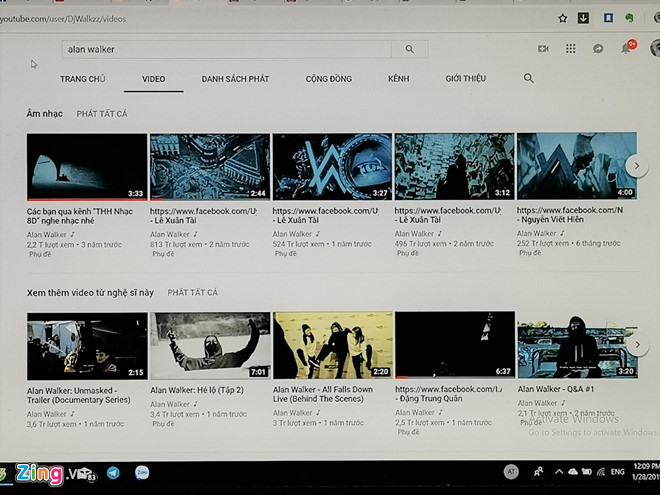The height and width of the screenshot is (495, 660).
Task: Click title 'Các bạn qua kênh THH Nhạc 8D'
Action: 80,216
